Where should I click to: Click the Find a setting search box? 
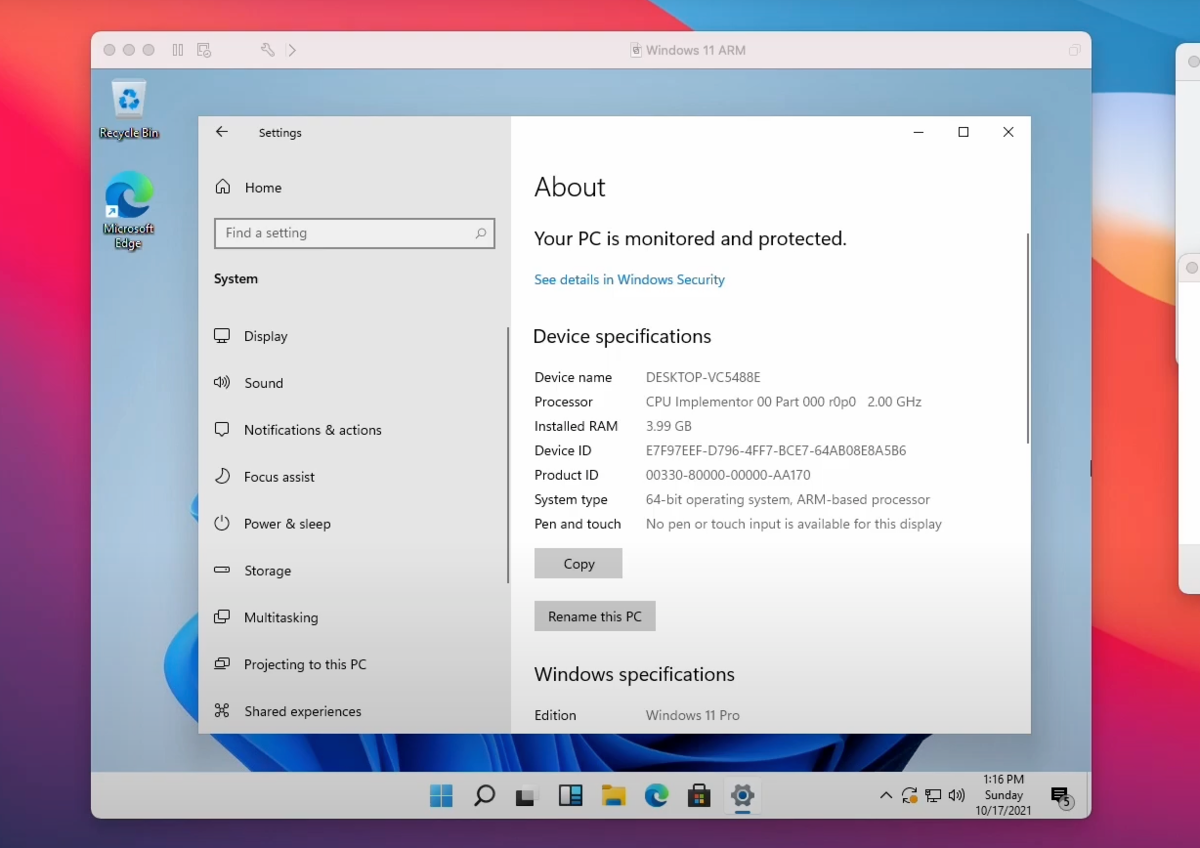point(355,233)
